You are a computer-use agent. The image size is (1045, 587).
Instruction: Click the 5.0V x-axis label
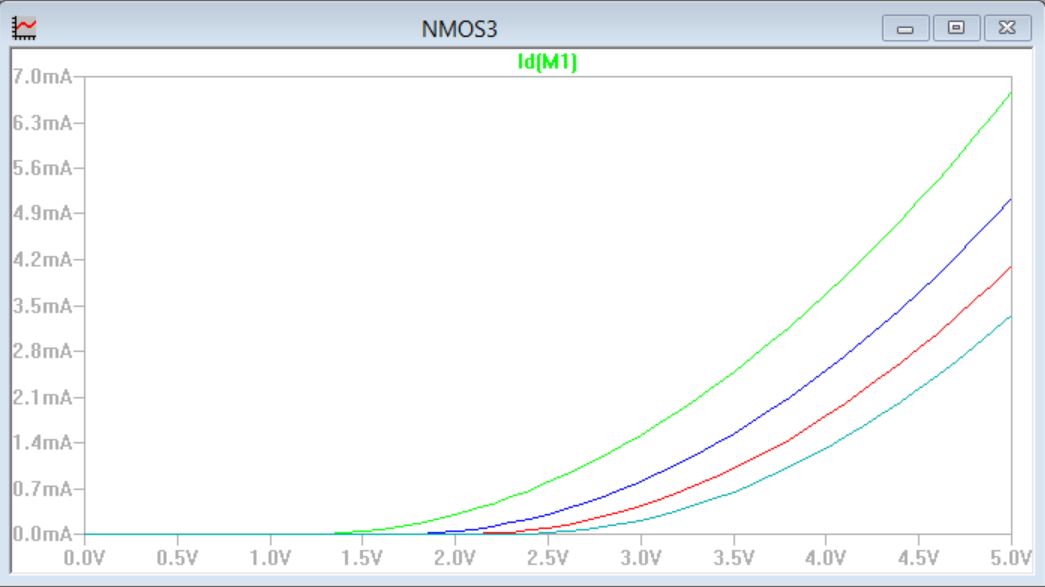coord(1011,558)
